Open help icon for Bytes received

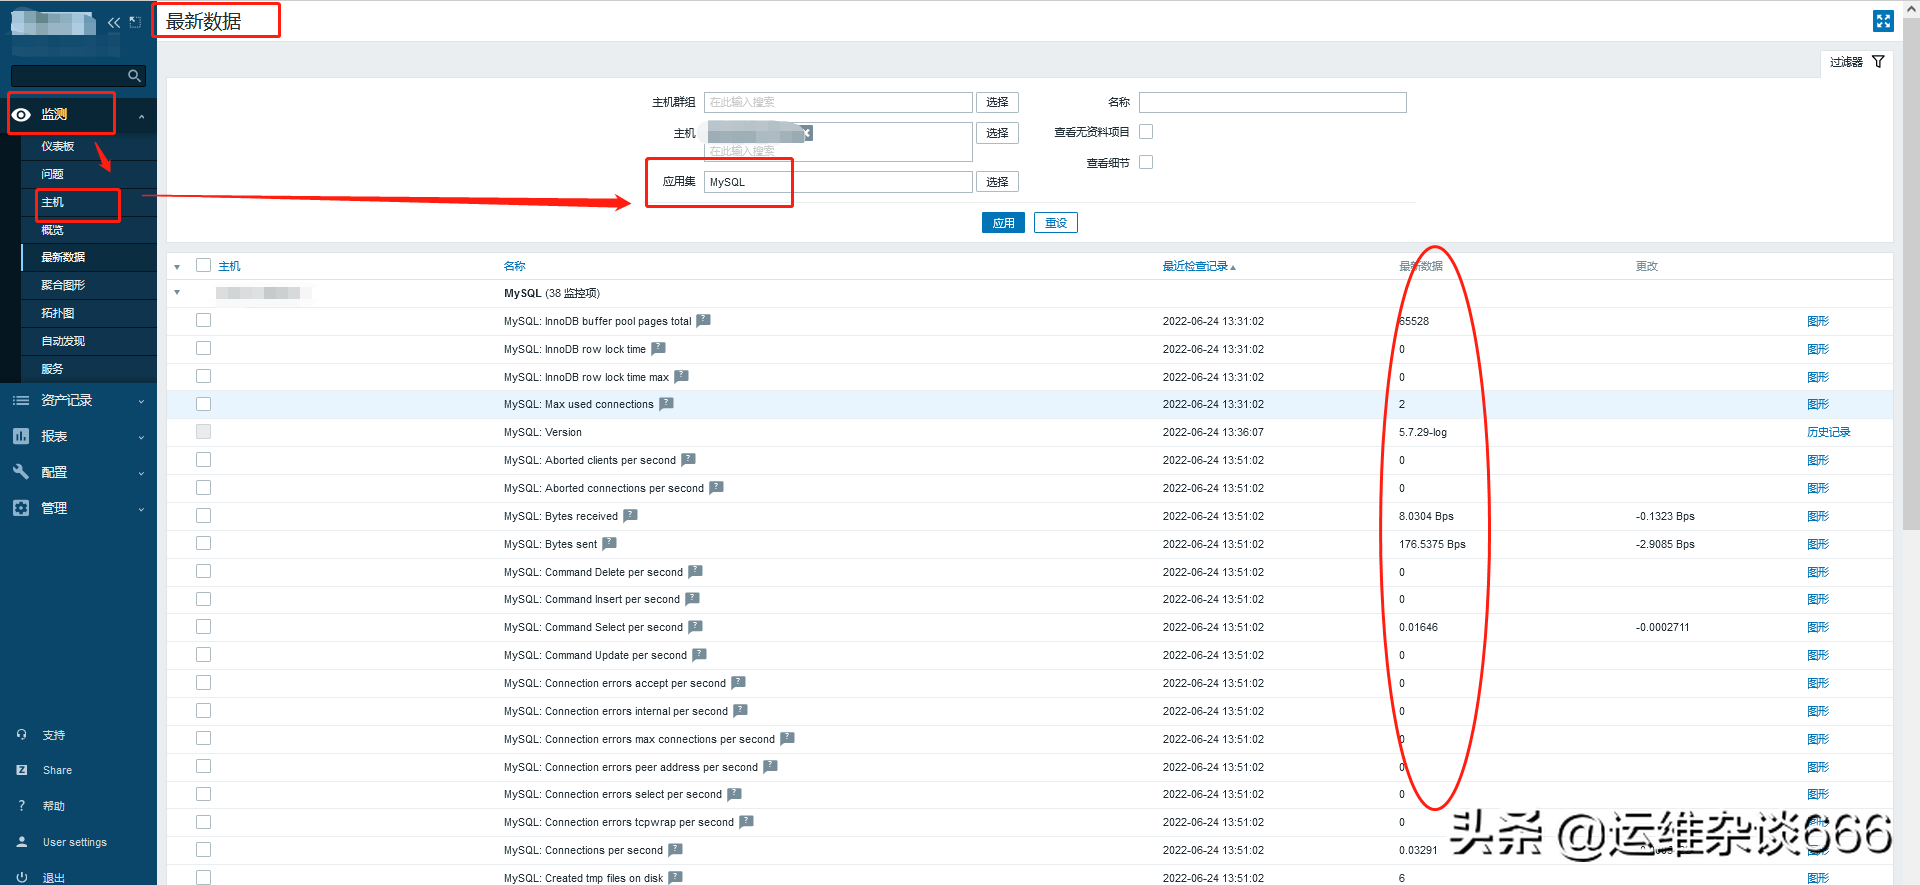pyautogui.click(x=630, y=516)
